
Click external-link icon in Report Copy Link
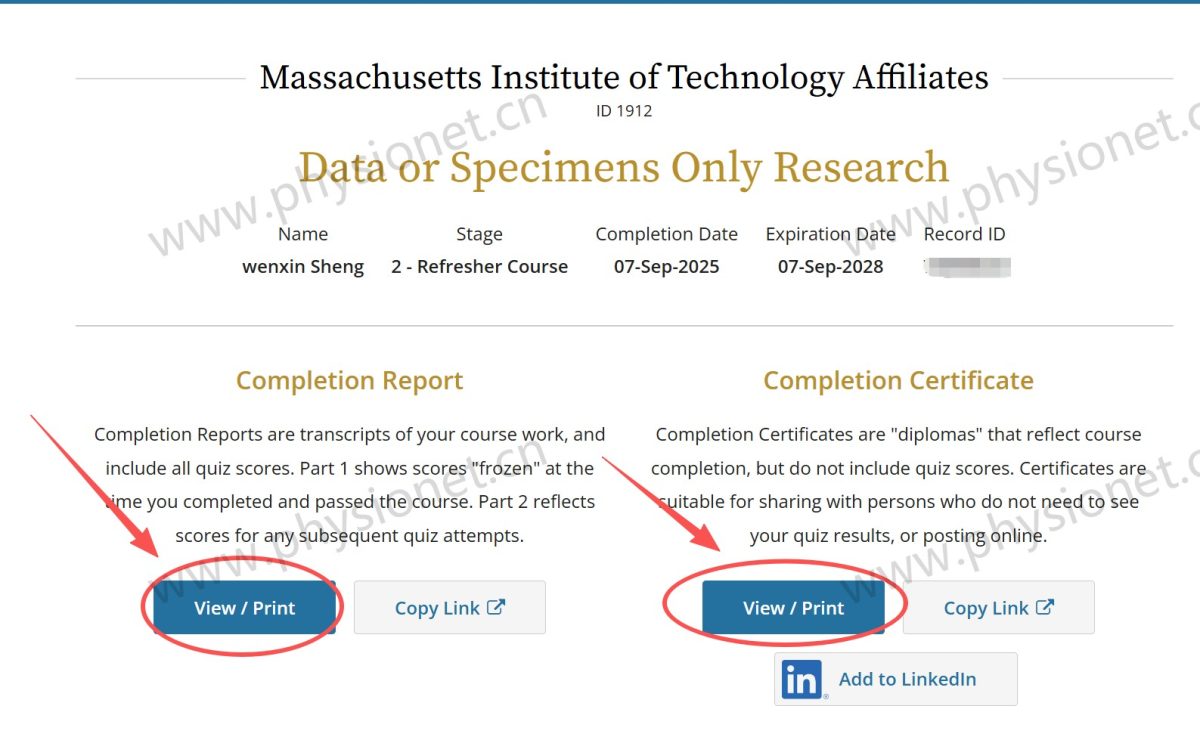496,607
